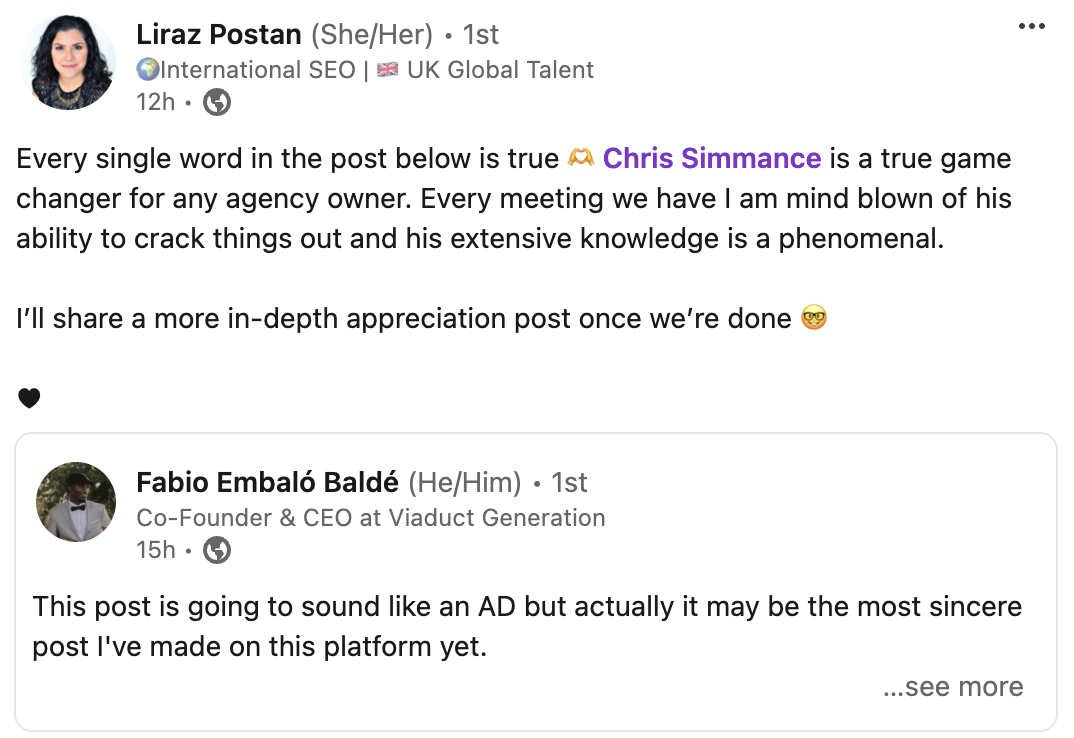Click the "Co-Founder & CEO at Viaduct Generation" headline

[x=370, y=517]
